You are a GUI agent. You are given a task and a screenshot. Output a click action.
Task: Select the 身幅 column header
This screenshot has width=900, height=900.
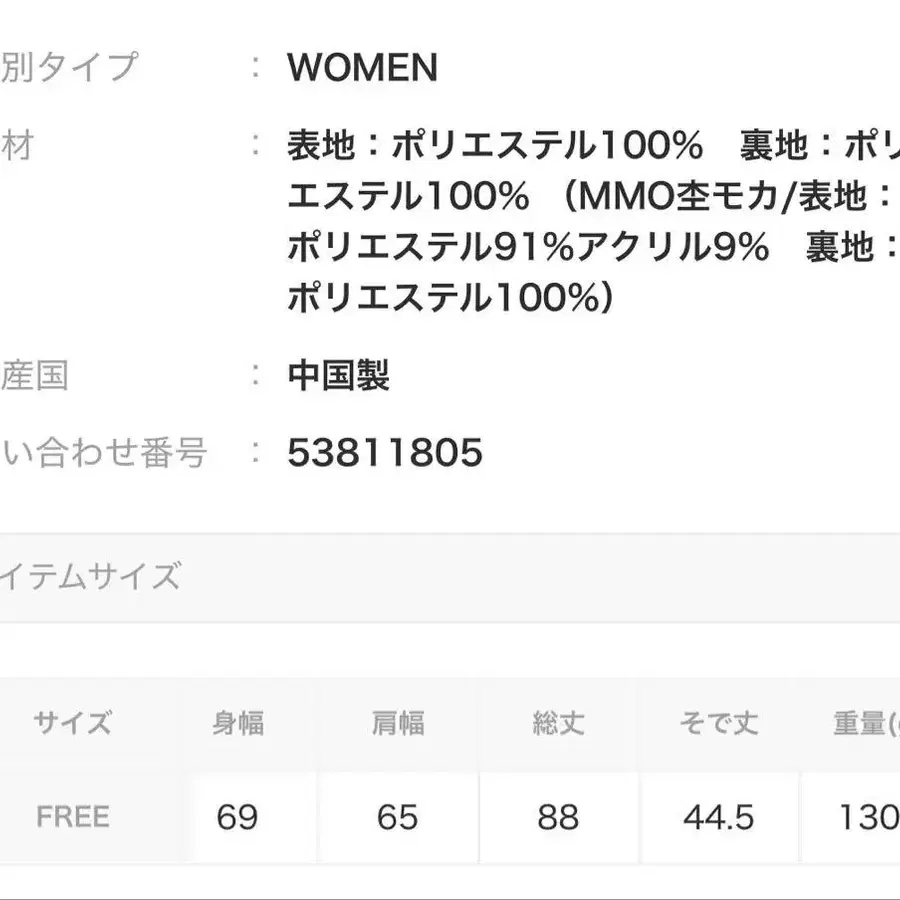point(238,723)
